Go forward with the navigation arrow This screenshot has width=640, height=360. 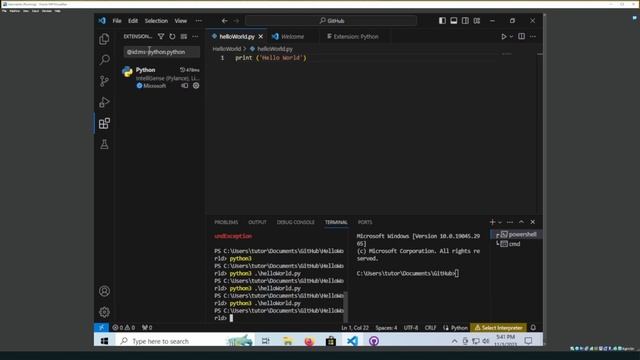tap(236, 20)
